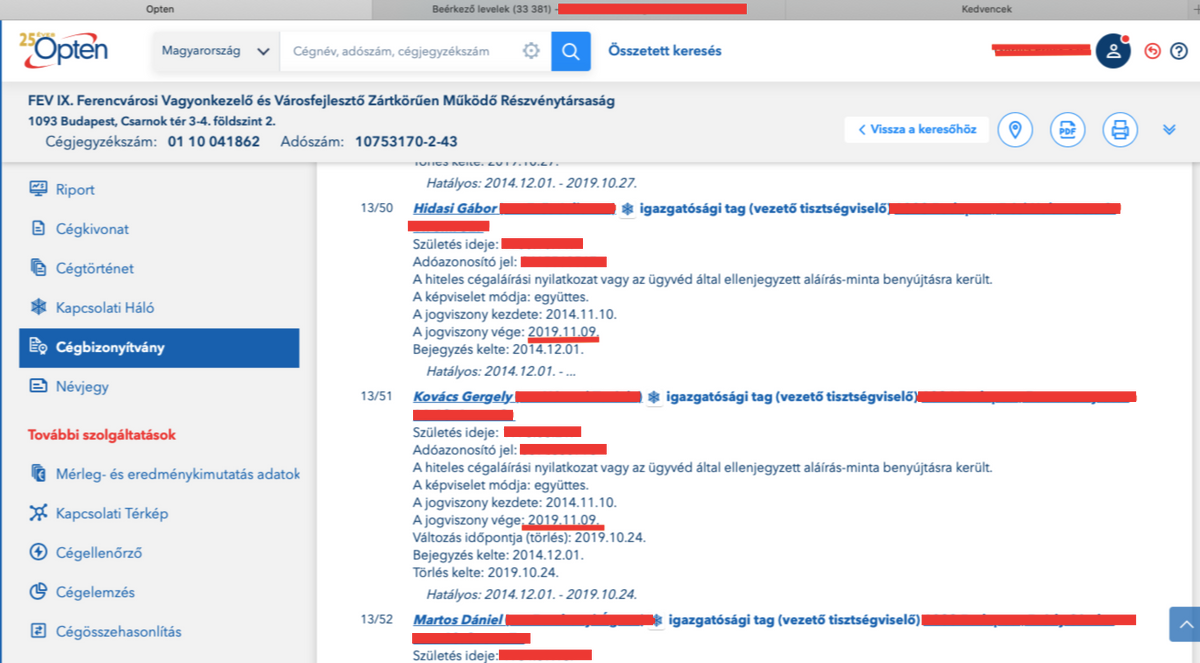
Task: Click the Opten logo
Action: click(63, 49)
